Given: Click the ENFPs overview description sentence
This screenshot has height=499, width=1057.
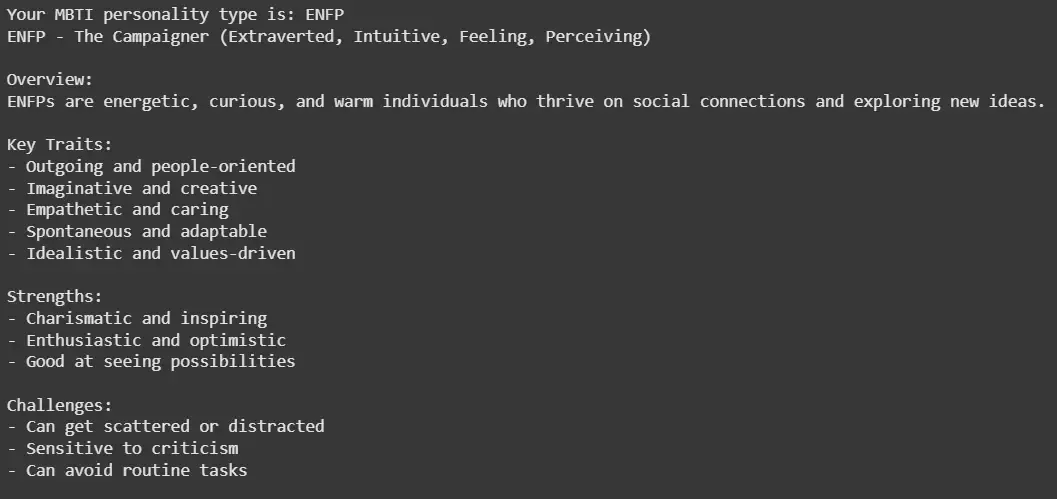Looking at the screenshot, I should pyautogui.click(x=526, y=102).
